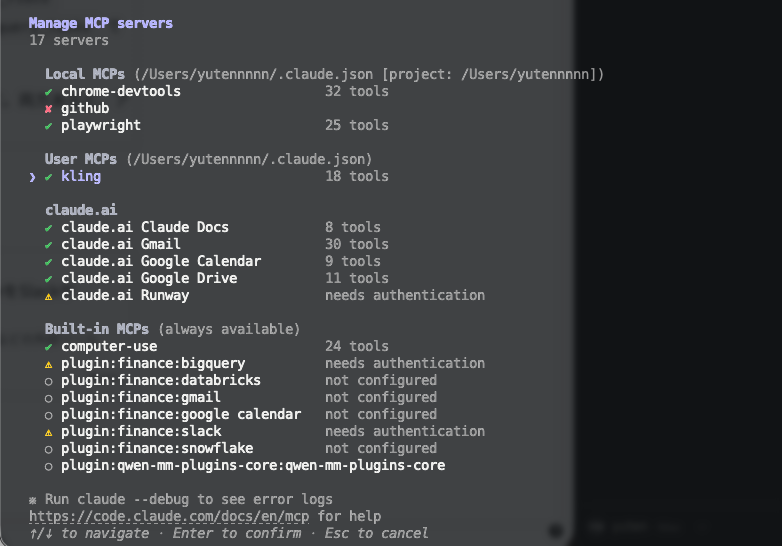Click the circle icon beside plugin:finance:databricks
This screenshot has width=782, height=546.
click(x=48, y=381)
